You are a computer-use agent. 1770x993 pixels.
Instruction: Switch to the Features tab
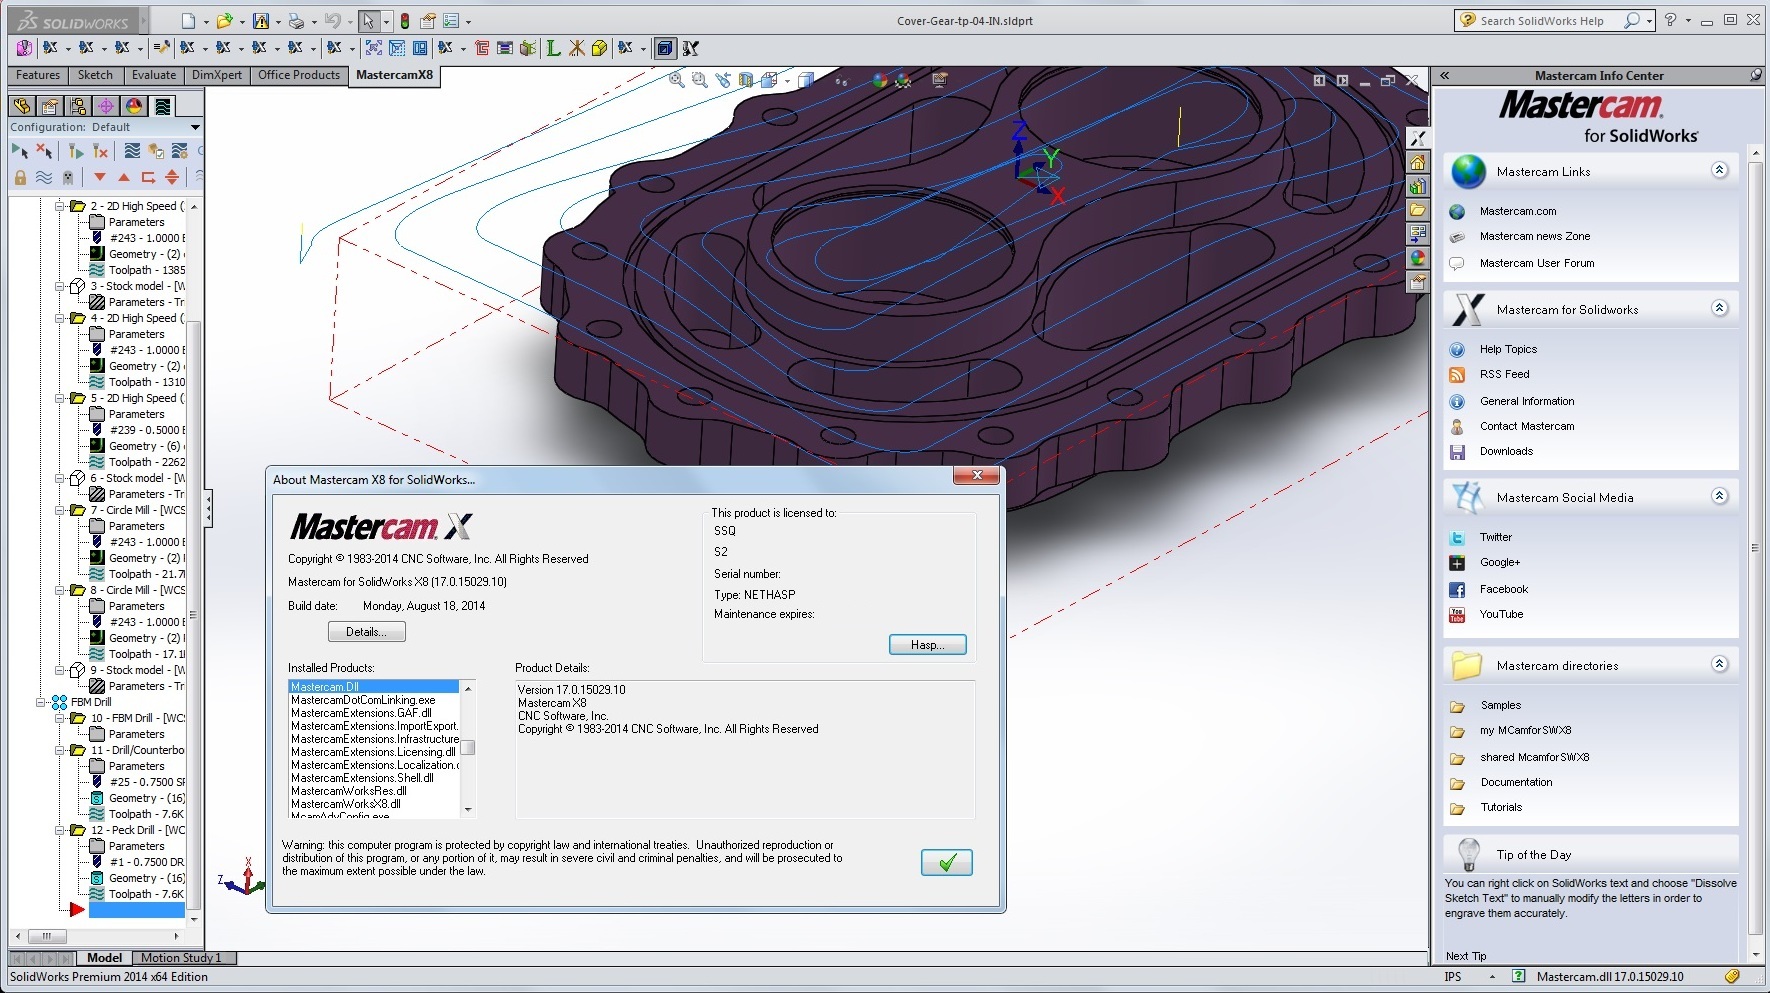(x=38, y=75)
